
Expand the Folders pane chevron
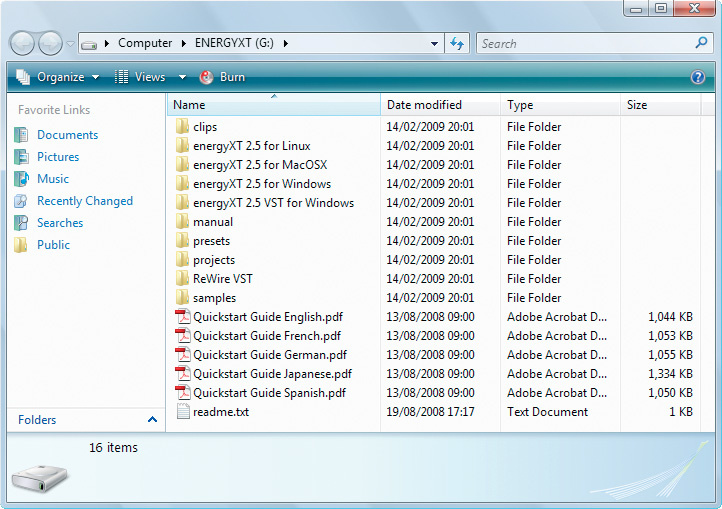point(152,420)
